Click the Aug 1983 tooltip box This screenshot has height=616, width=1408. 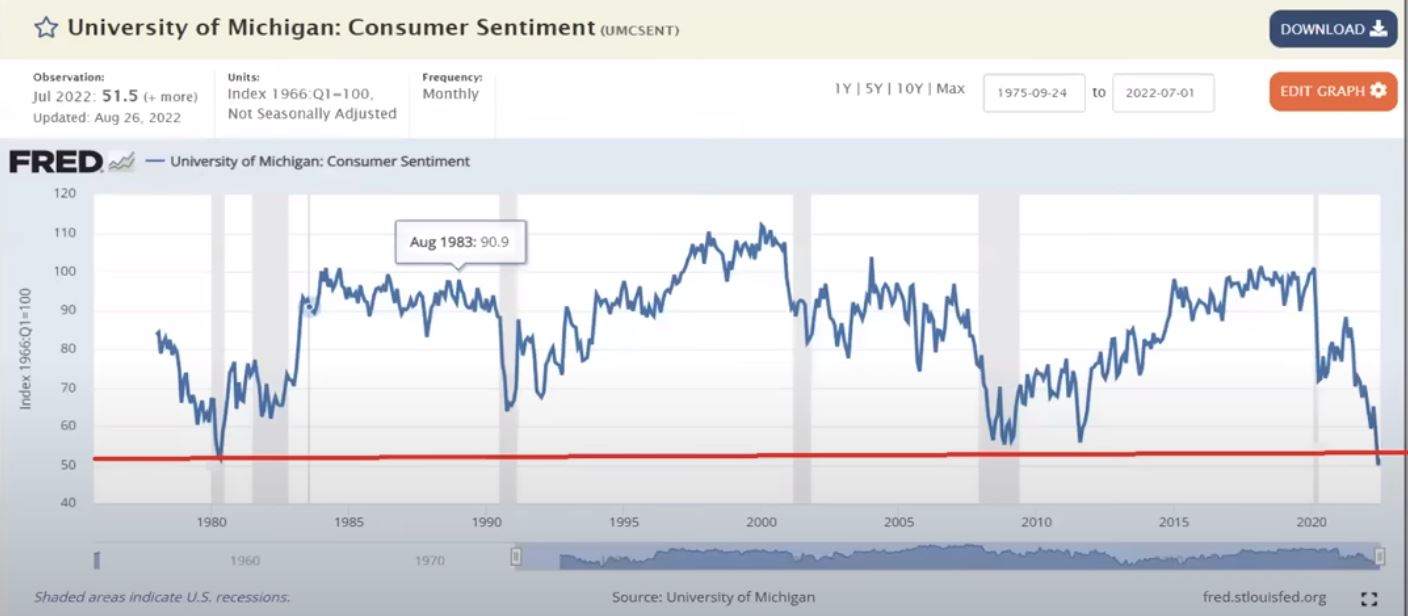[460, 242]
